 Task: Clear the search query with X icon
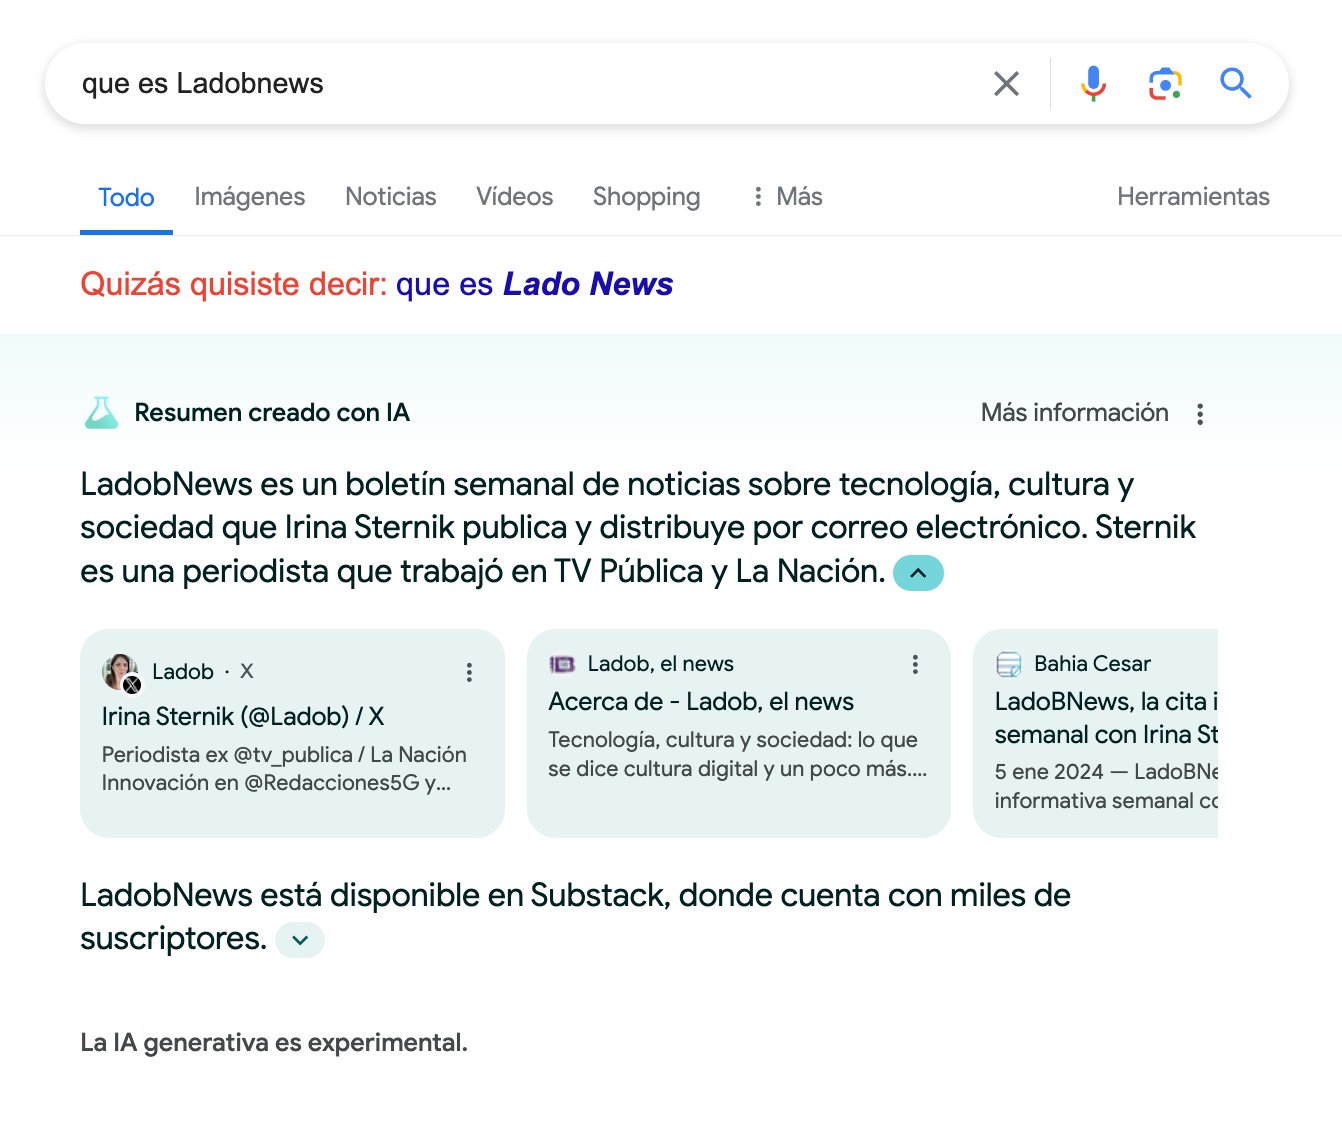tap(1006, 84)
